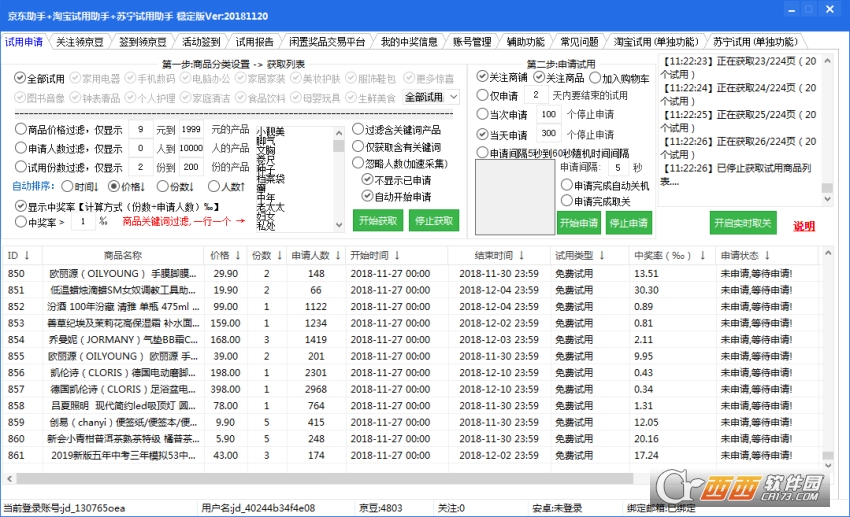Edit minimum price field showing 9

(141, 130)
